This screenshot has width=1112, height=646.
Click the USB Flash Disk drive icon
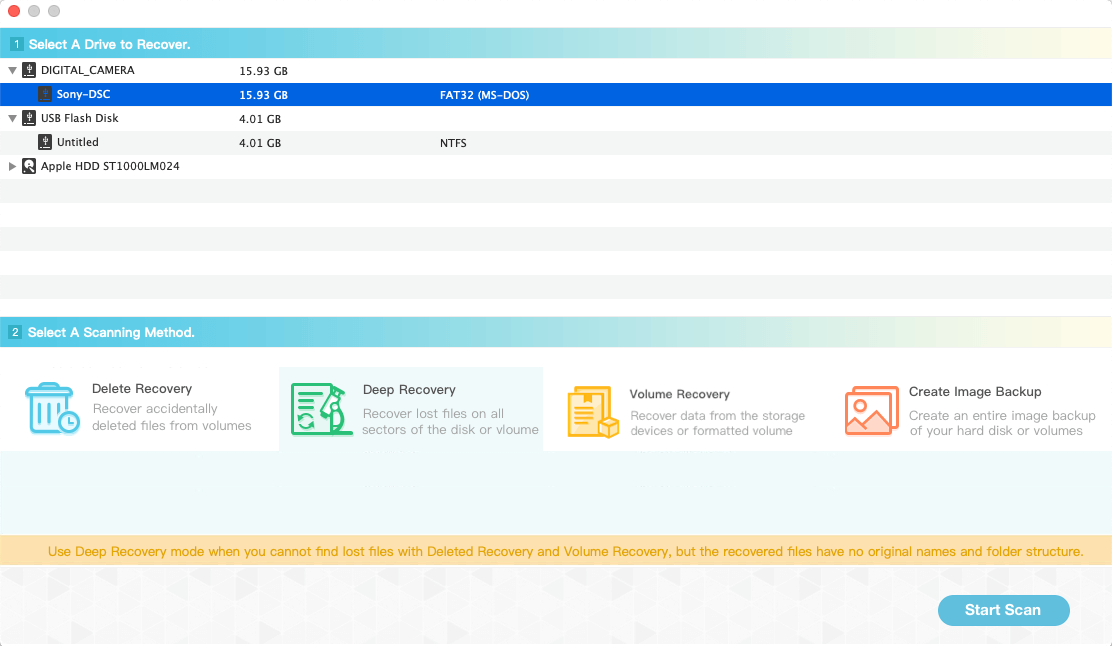[x=29, y=118]
